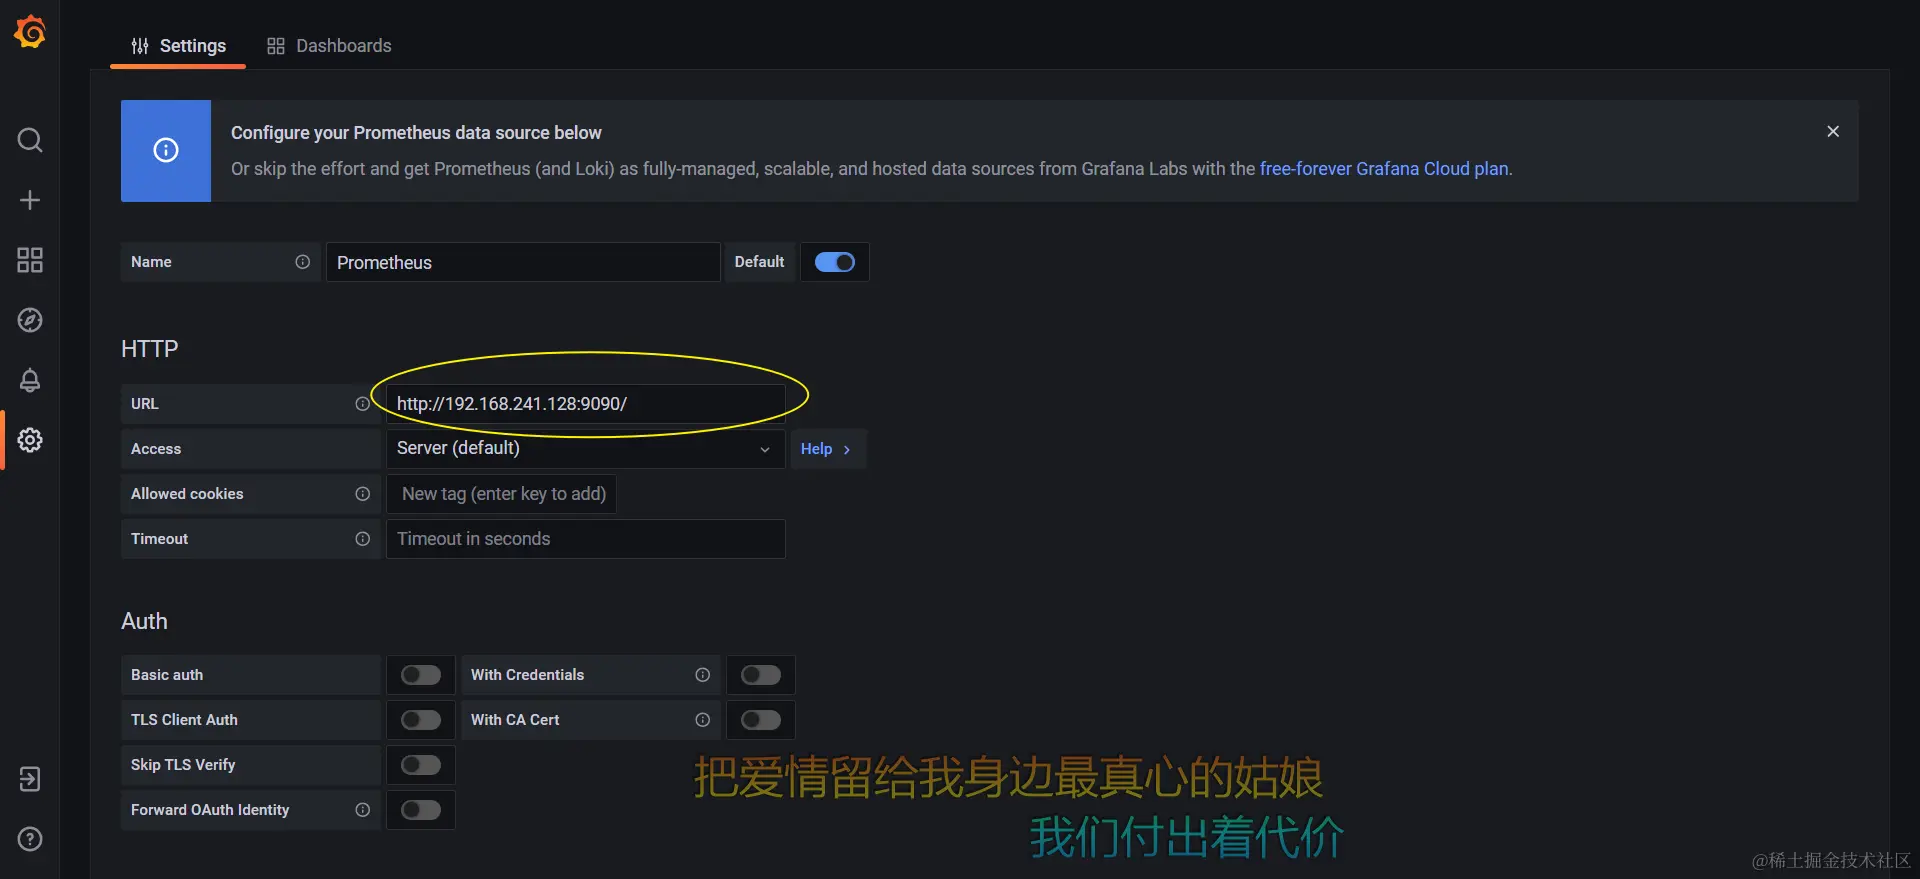The image size is (1920, 879).
Task: Click the sign-out icon in sidebar
Action: tap(30, 779)
